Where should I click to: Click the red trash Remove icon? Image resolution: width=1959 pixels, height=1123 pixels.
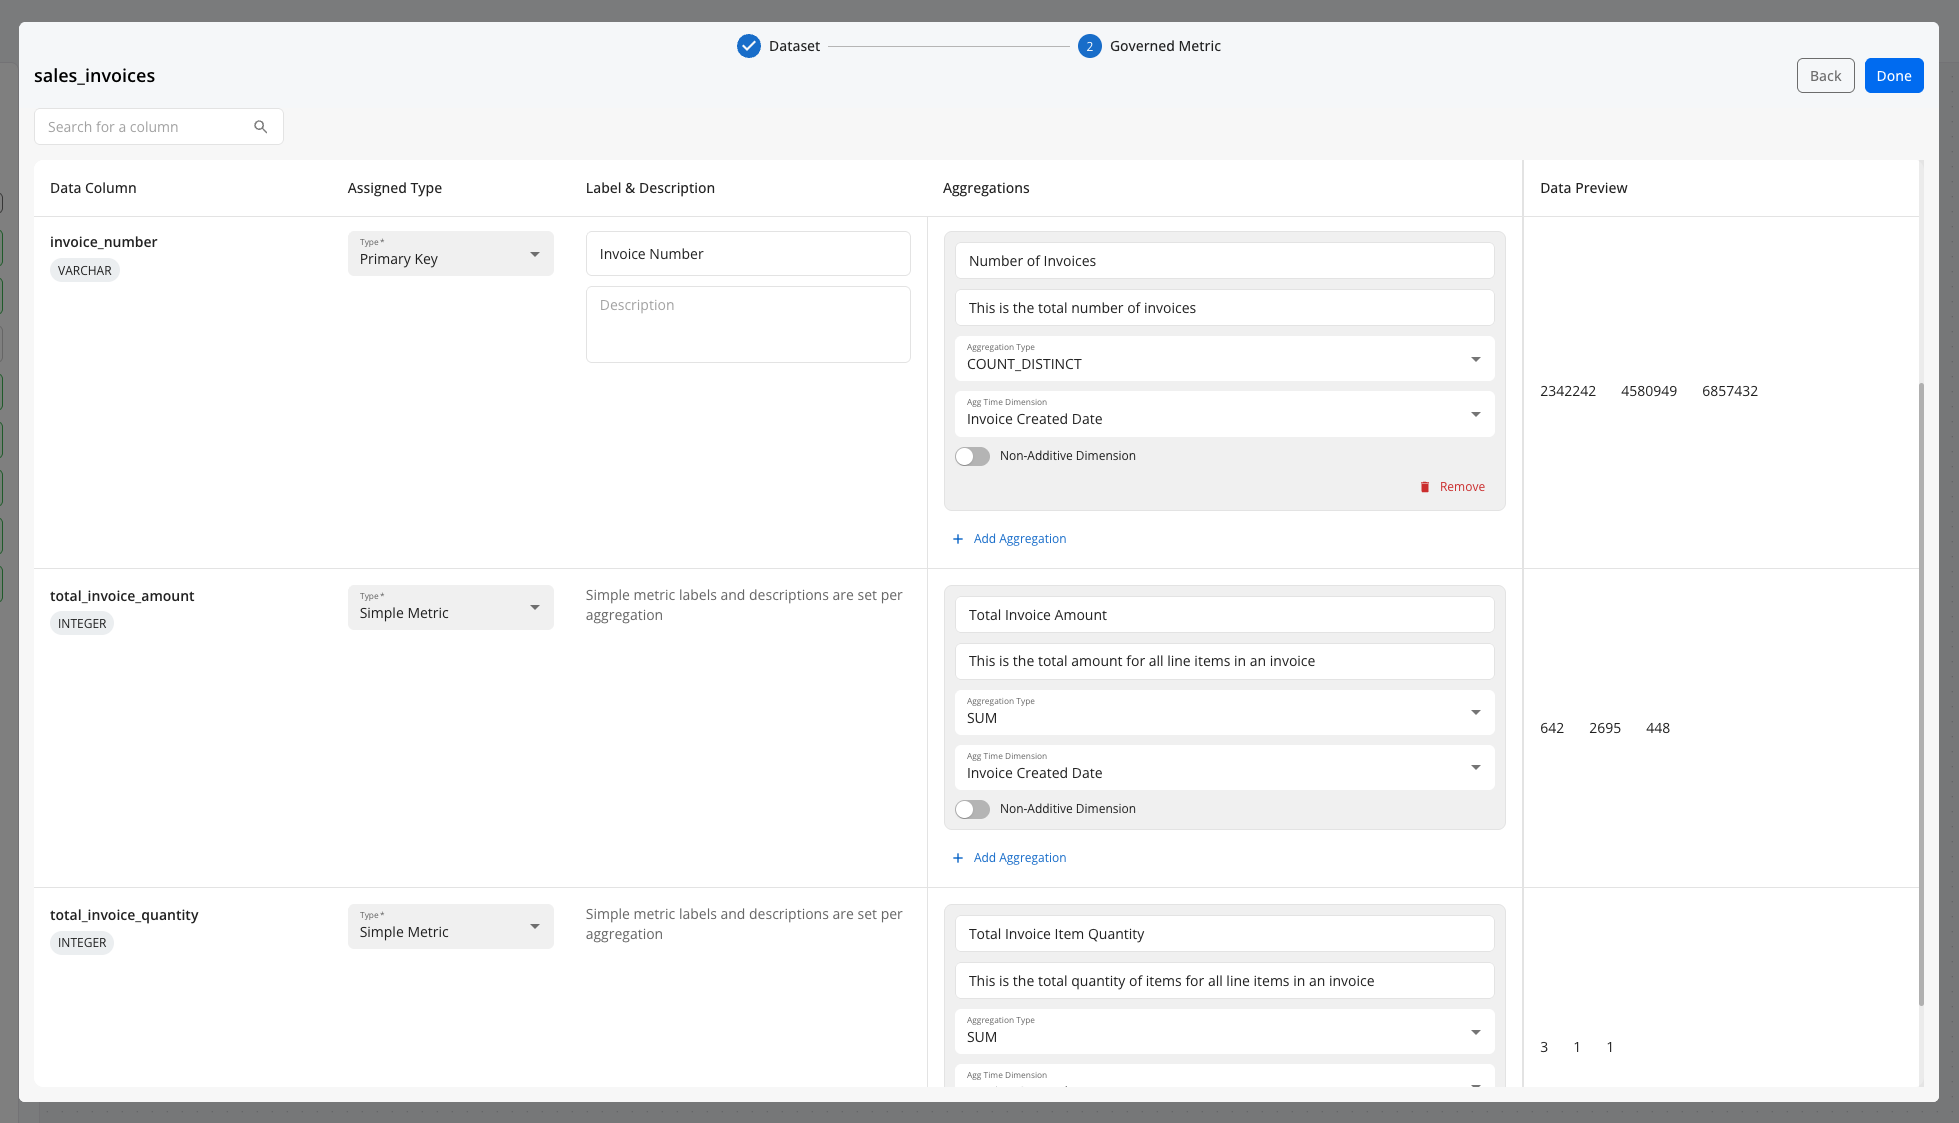click(x=1425, y=487)
